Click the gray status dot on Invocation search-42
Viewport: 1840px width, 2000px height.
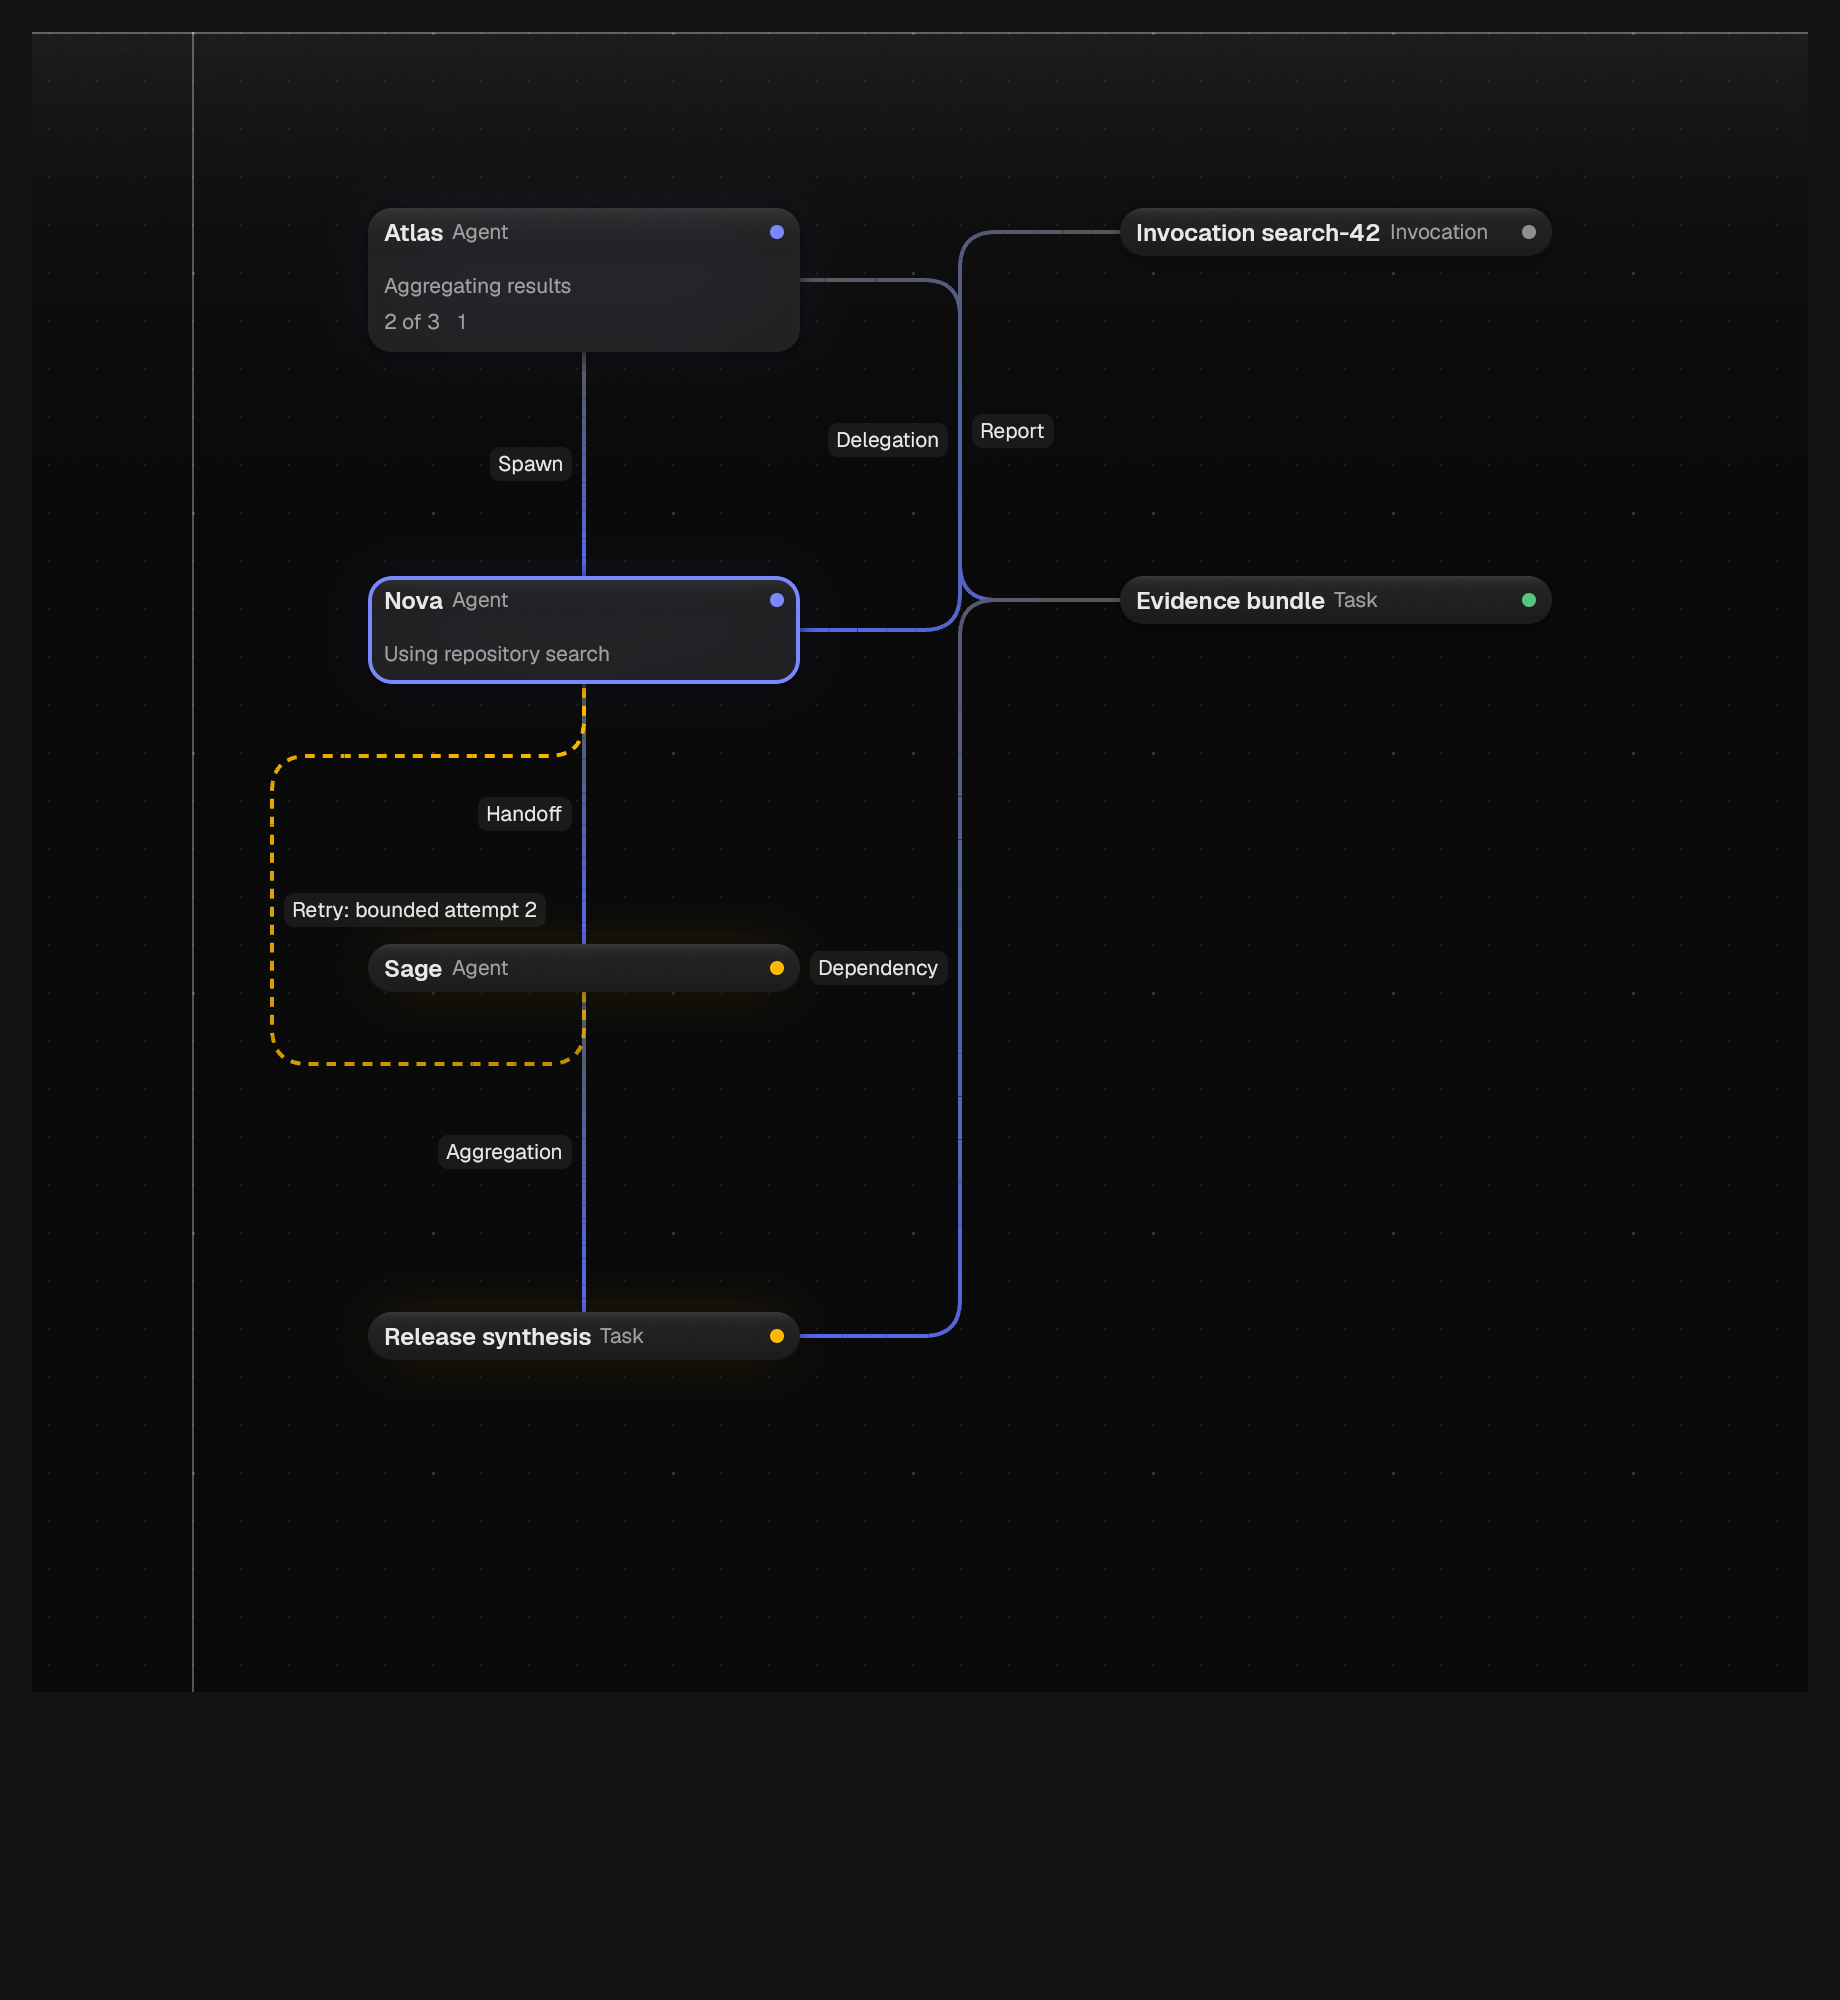tap(1529, 232)
